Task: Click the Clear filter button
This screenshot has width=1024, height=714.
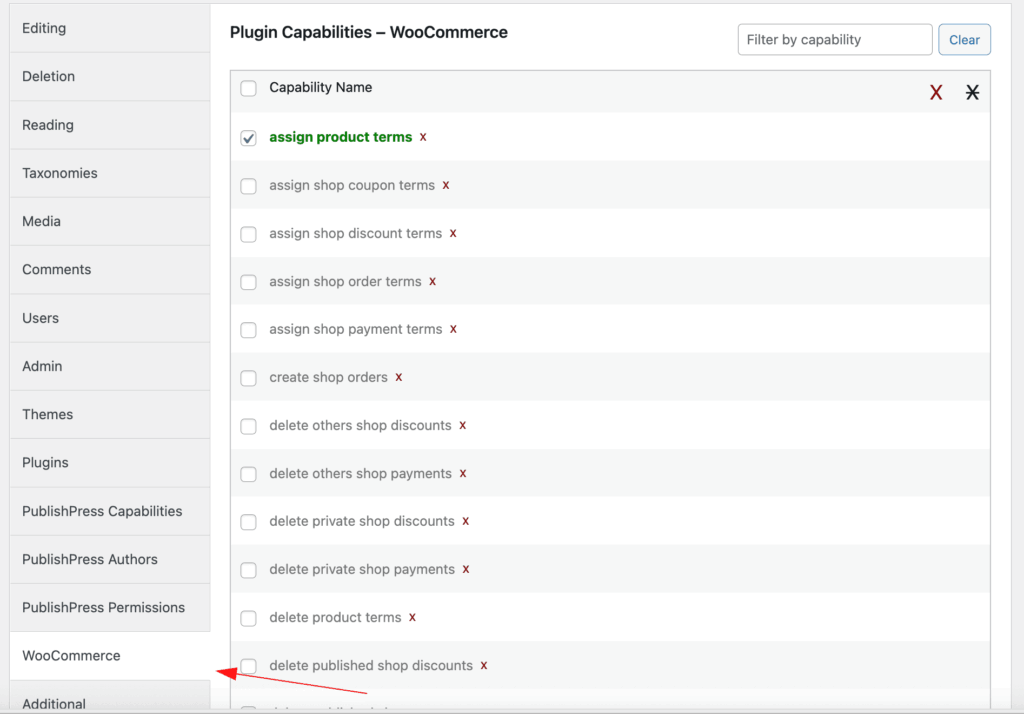Action: [964, 40]
